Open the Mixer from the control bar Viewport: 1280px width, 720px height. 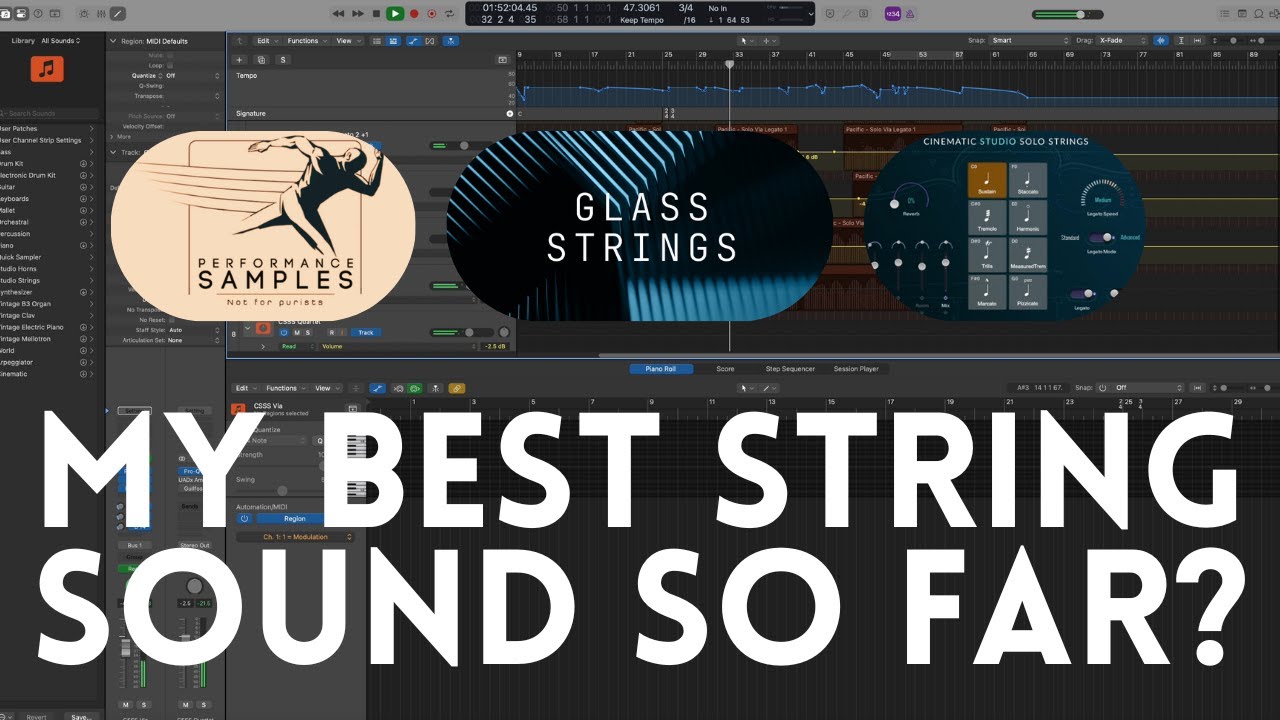(x=101, y=14)
